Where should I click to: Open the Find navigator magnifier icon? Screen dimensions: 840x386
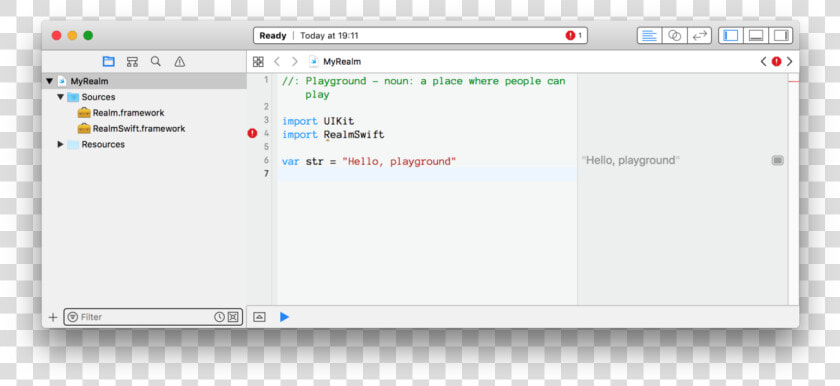point(156,62)
